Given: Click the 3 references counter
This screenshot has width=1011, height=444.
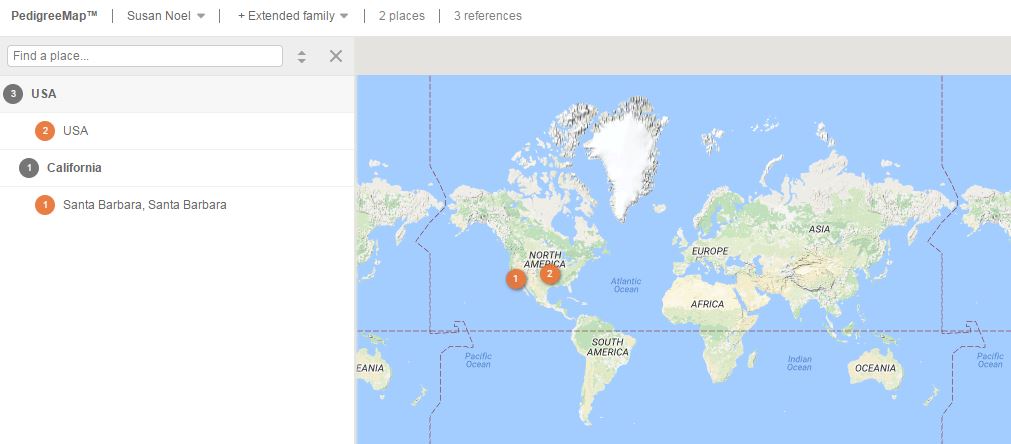Looking at the screenshot, I should click(487, 16).
